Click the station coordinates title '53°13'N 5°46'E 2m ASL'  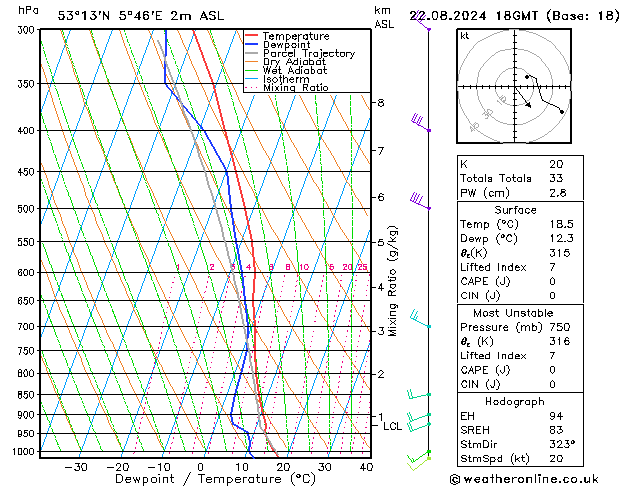click(x=141, y=16)
